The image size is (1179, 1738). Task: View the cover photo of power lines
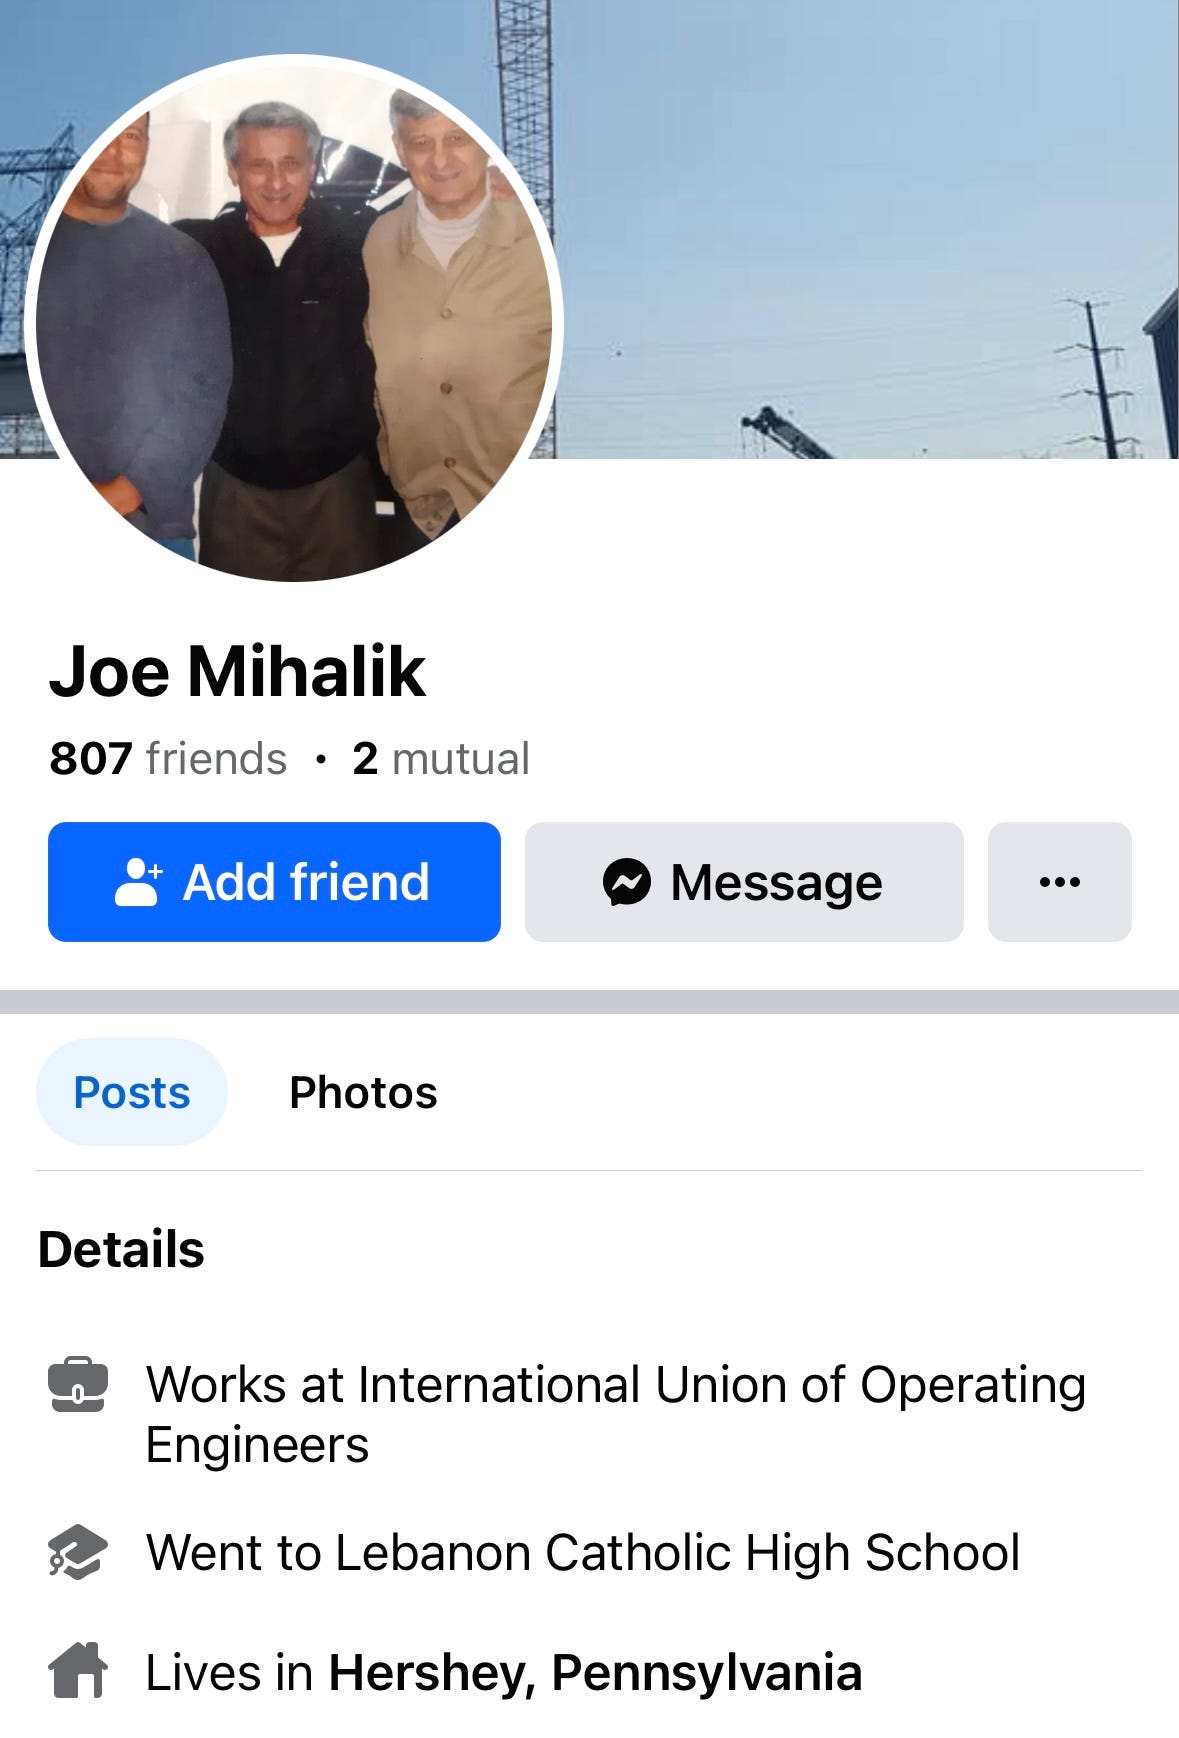[x=860, y=228]
